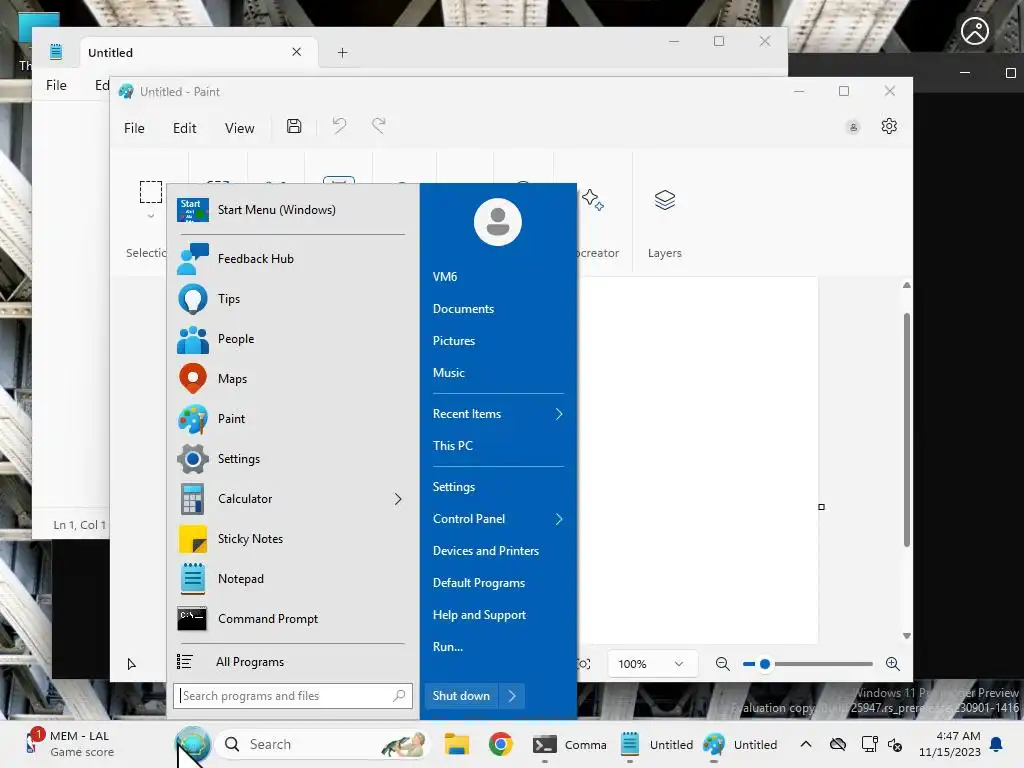Click the clock showing 4:47 AM

pos(950,744)
